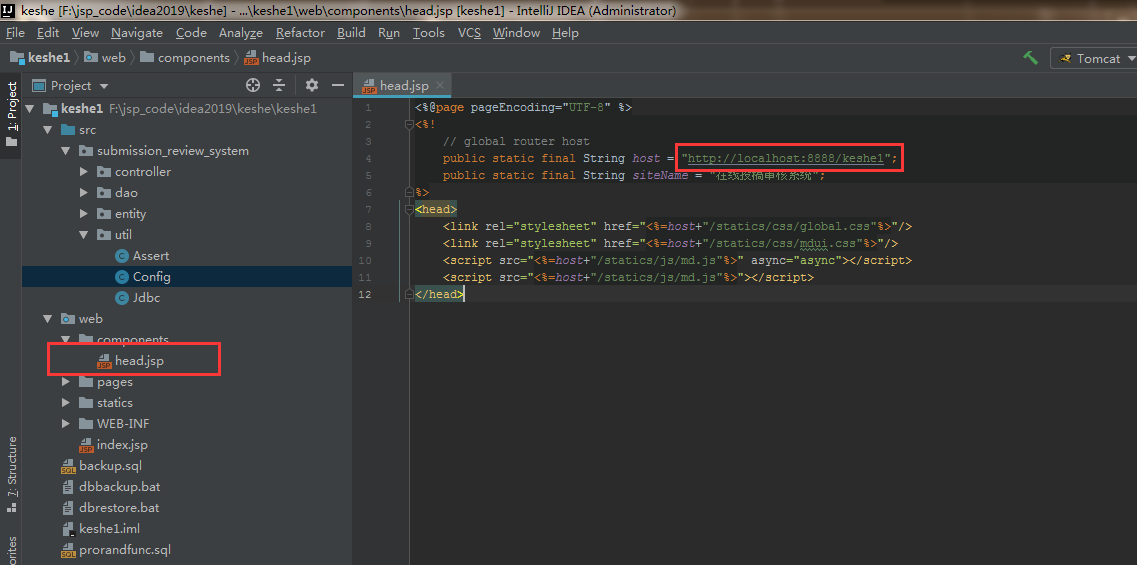The width and height of the screenshot is (1137, 565).
Task: Open the Project view selector dropdown
Action: tap(71, 86)
